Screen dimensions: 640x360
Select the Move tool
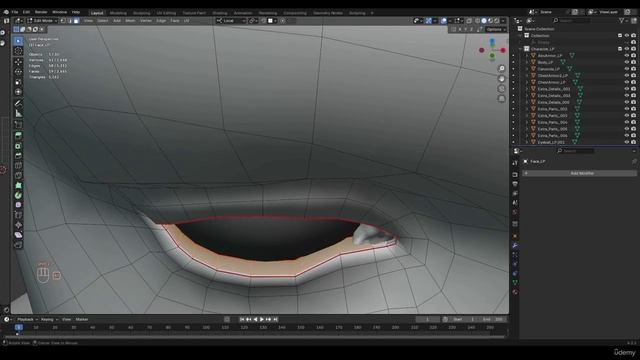click(x=18, y=62)
